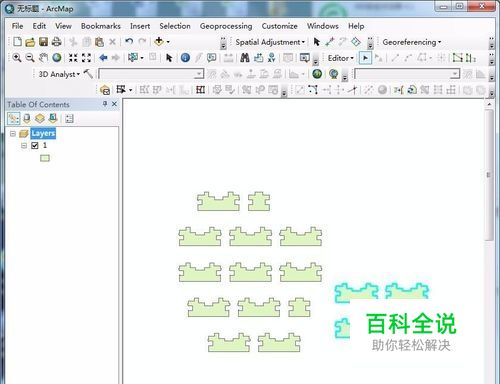Click the small polygon in top row
The width and height of the screenshot is (500, 384).
[259, 201]
